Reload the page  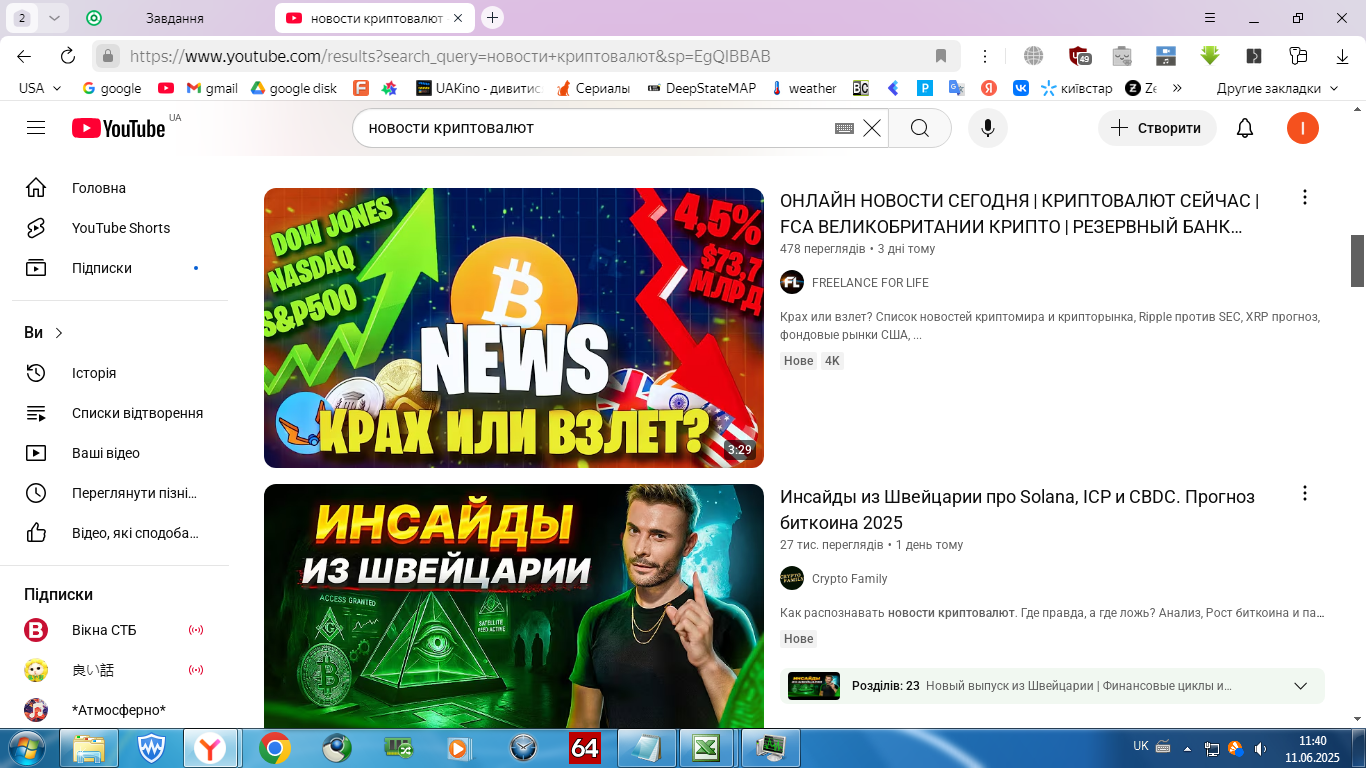[x=68, y=56]
